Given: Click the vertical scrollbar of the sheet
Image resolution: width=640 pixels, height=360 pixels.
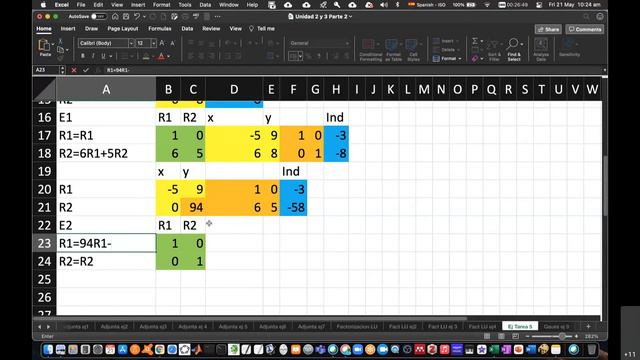Looking at the screenshot, I should (605, 186).
